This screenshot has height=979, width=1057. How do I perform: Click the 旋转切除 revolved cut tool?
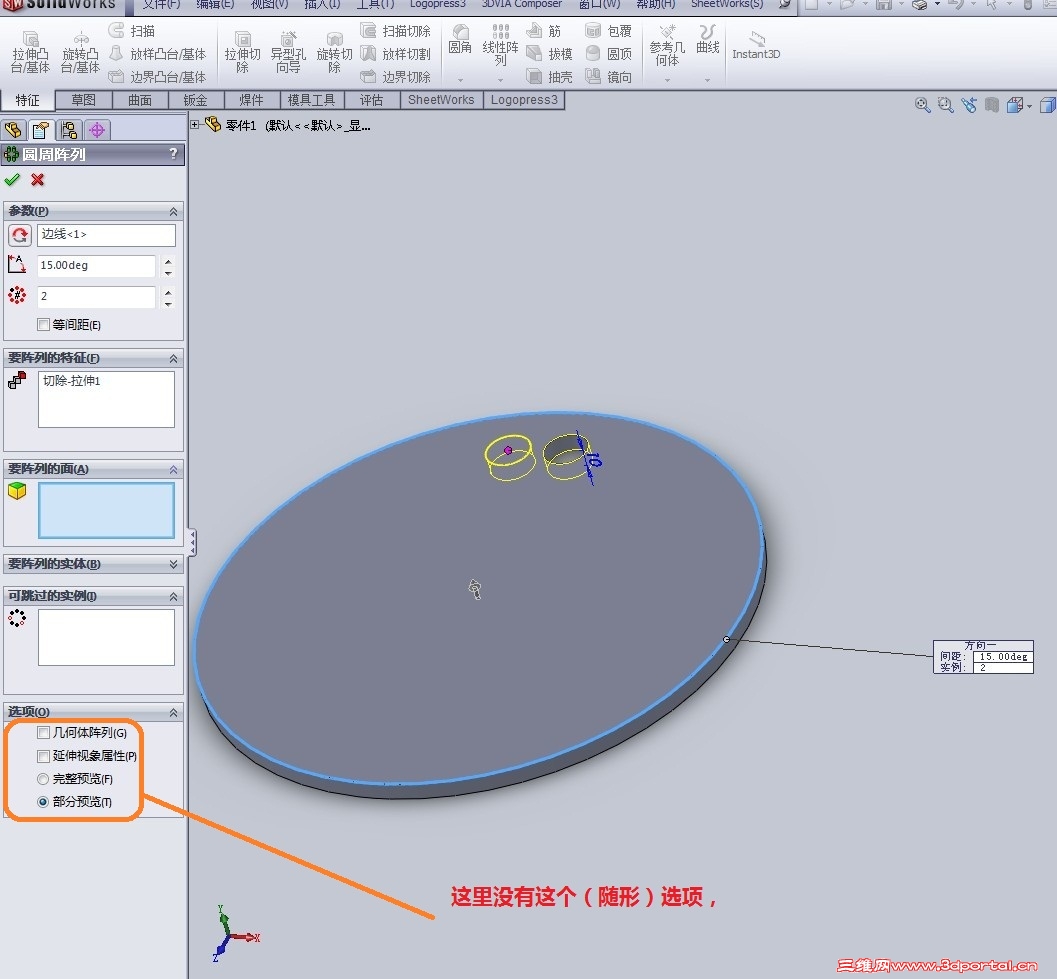(334, 53)
